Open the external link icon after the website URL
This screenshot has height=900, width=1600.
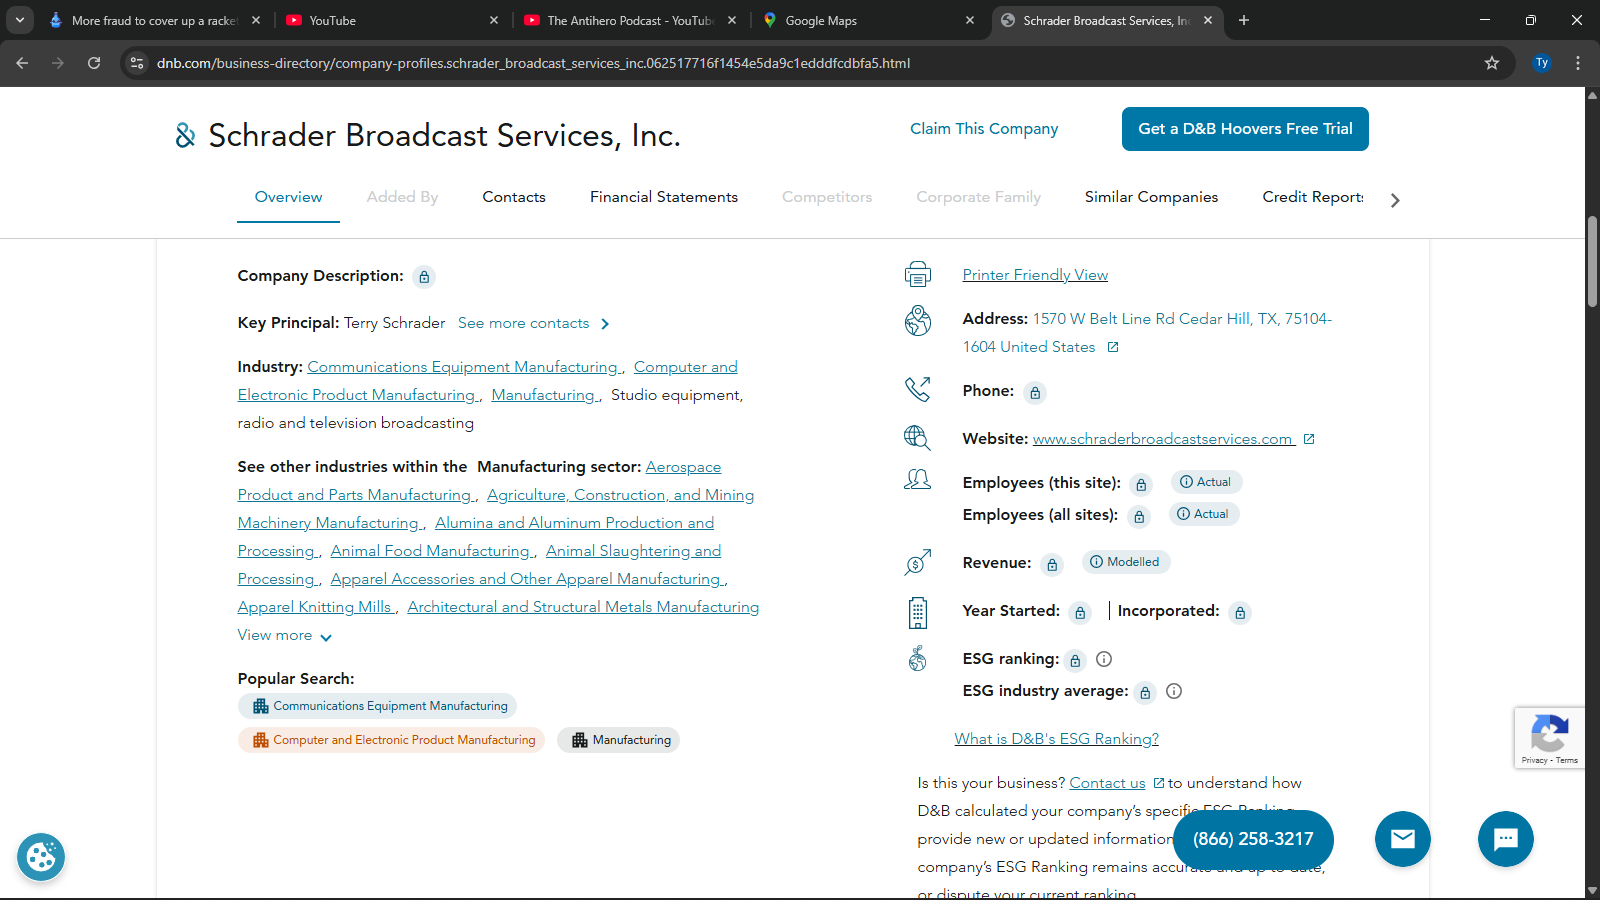pyautogui.click(x=1309, y=439)
